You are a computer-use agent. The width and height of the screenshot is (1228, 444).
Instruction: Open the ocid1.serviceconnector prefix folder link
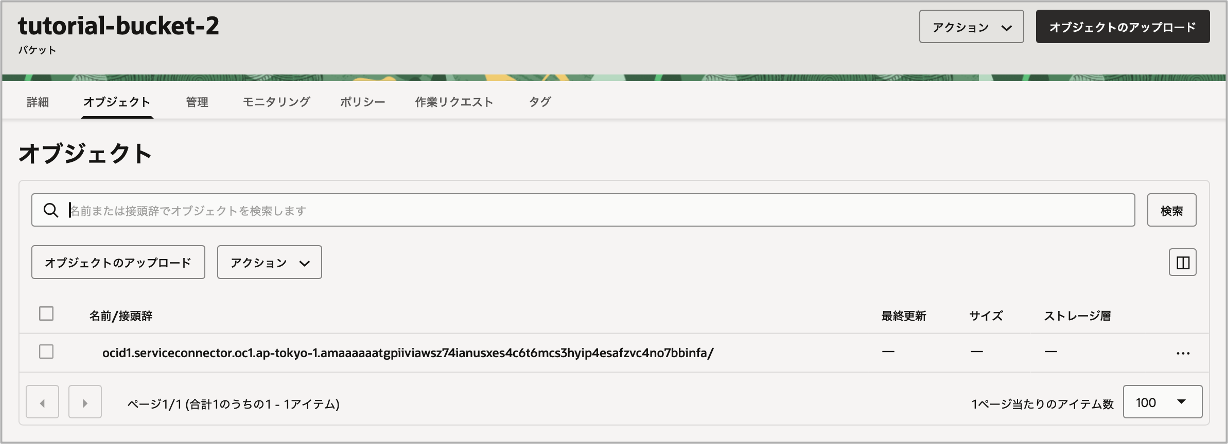tap(408, 353)
